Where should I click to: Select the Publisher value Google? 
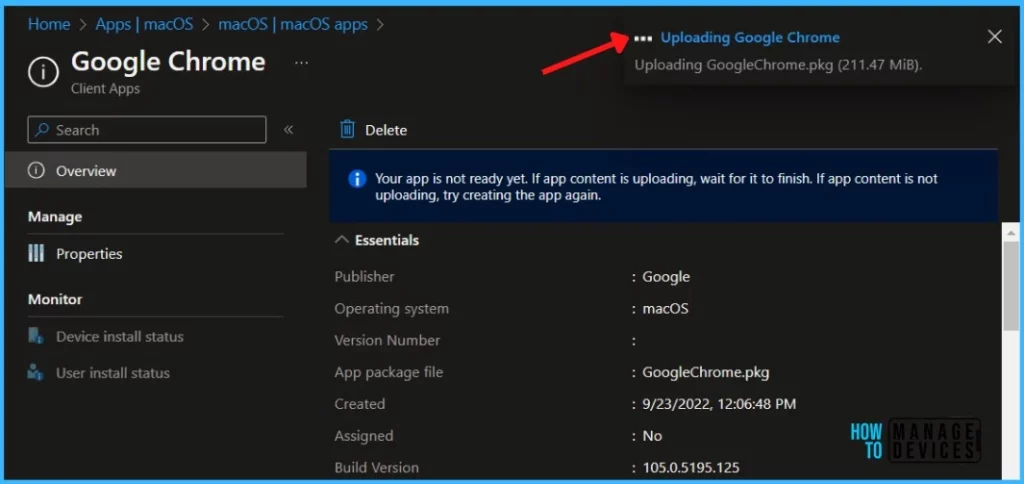[x=666, y=277]
